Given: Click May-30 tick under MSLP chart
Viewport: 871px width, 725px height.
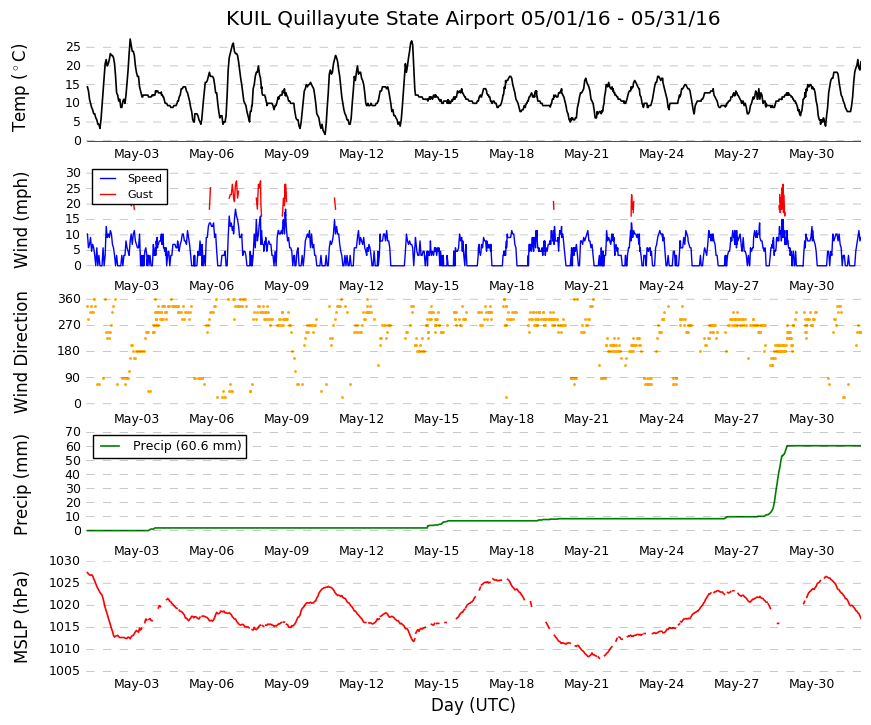Looking at the screenshot, I should 812,684.
